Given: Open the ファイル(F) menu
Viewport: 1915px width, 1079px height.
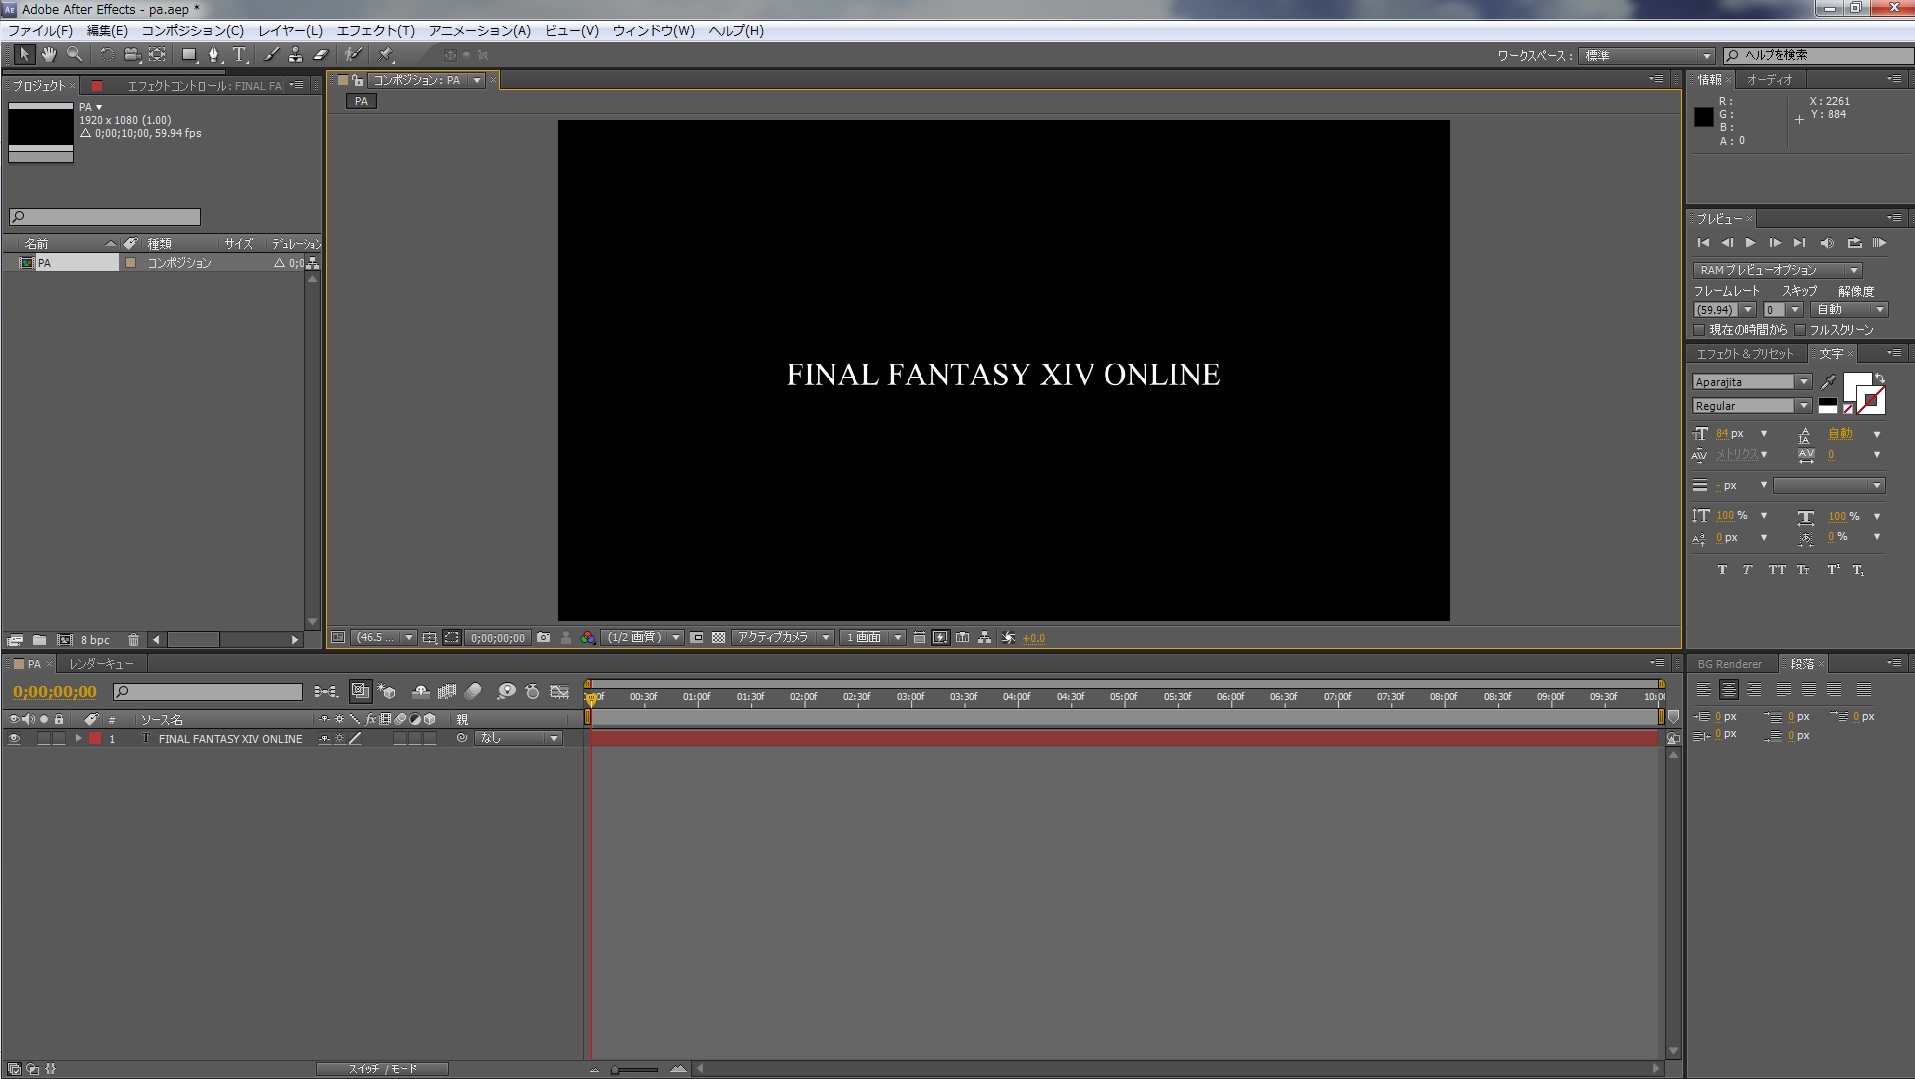Looking at the screenshot, I should 40,31.
